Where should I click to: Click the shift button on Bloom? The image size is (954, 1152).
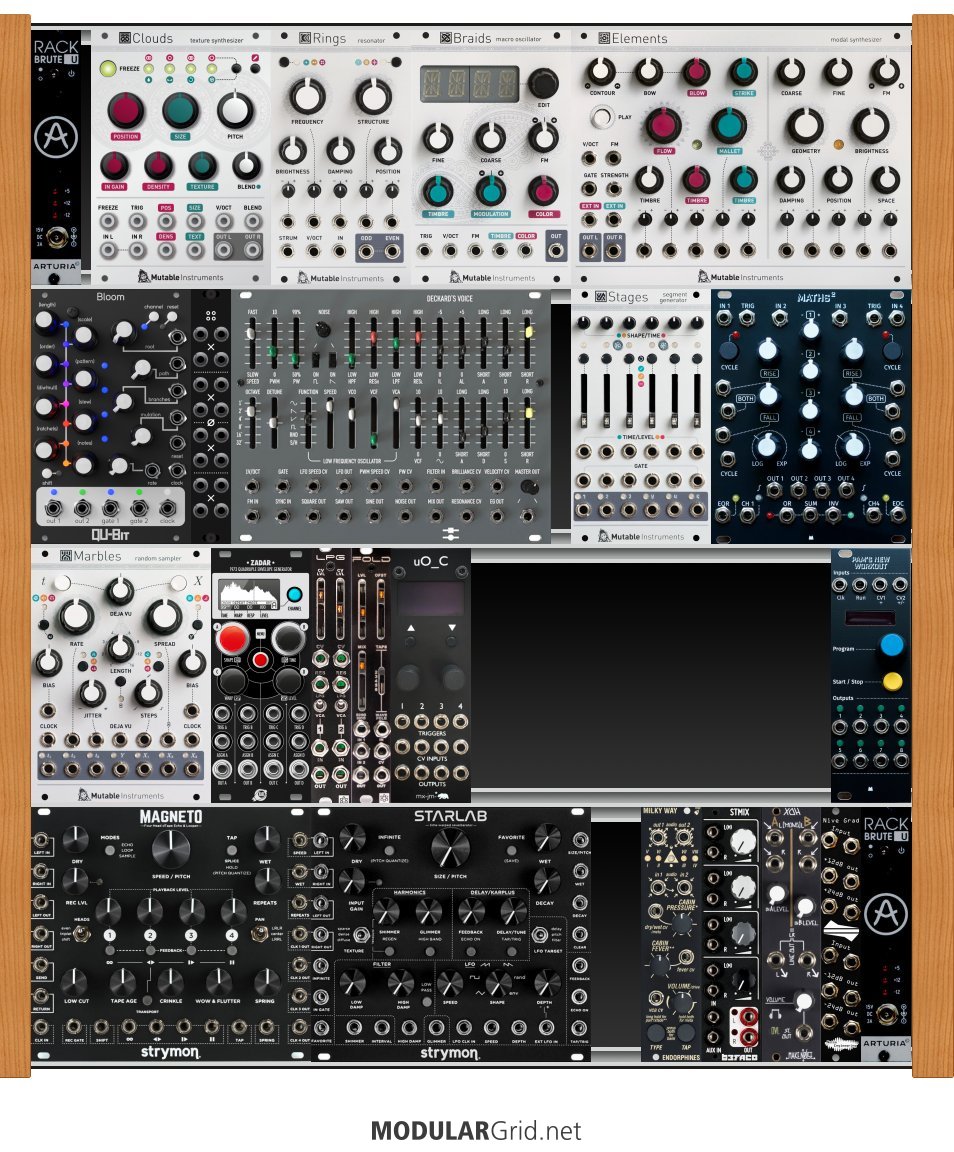tap(47, 474)
